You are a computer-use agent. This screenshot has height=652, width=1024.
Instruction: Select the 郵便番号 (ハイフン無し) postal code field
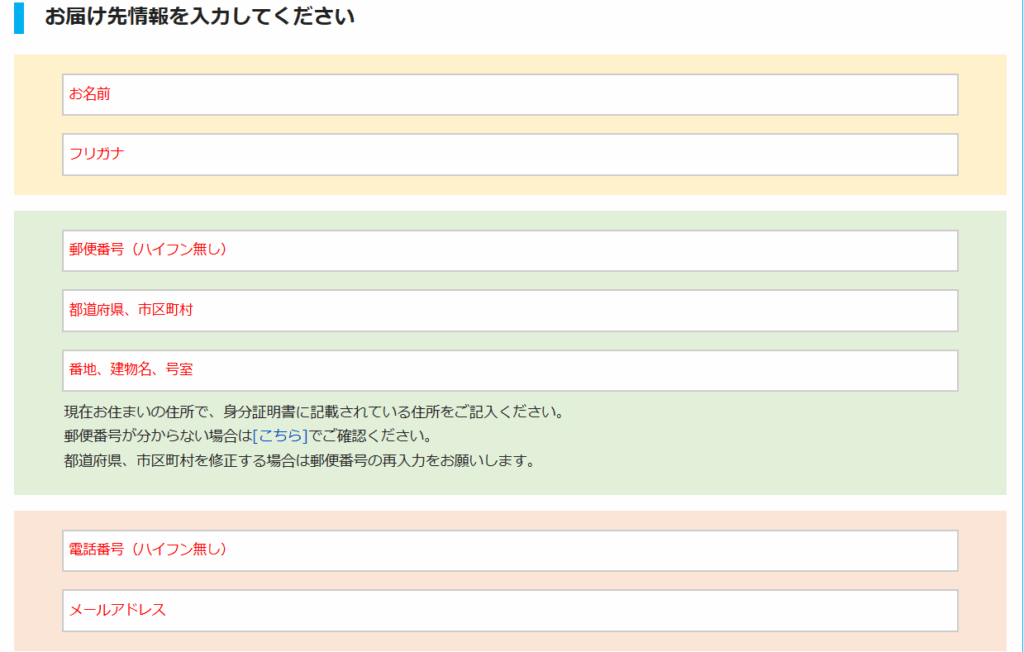point(510,251)
